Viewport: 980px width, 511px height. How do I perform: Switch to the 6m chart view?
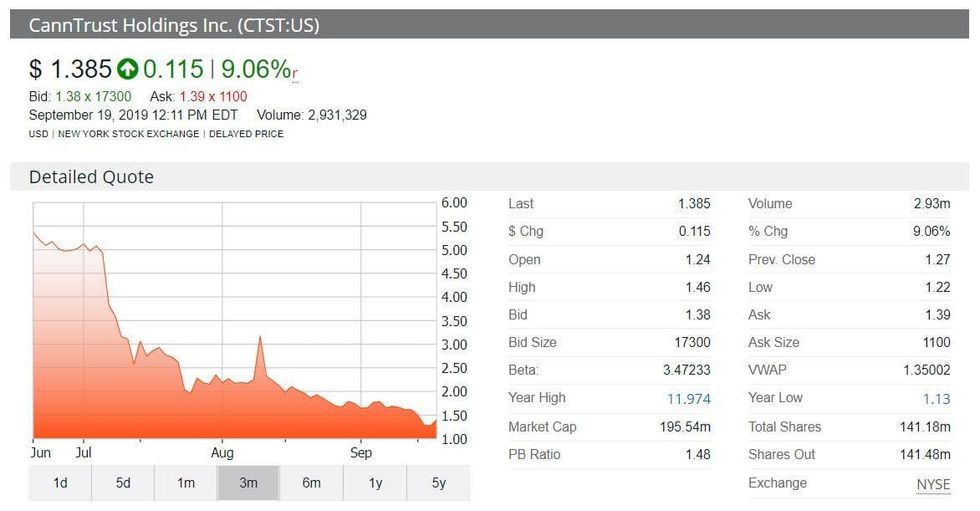311,483
